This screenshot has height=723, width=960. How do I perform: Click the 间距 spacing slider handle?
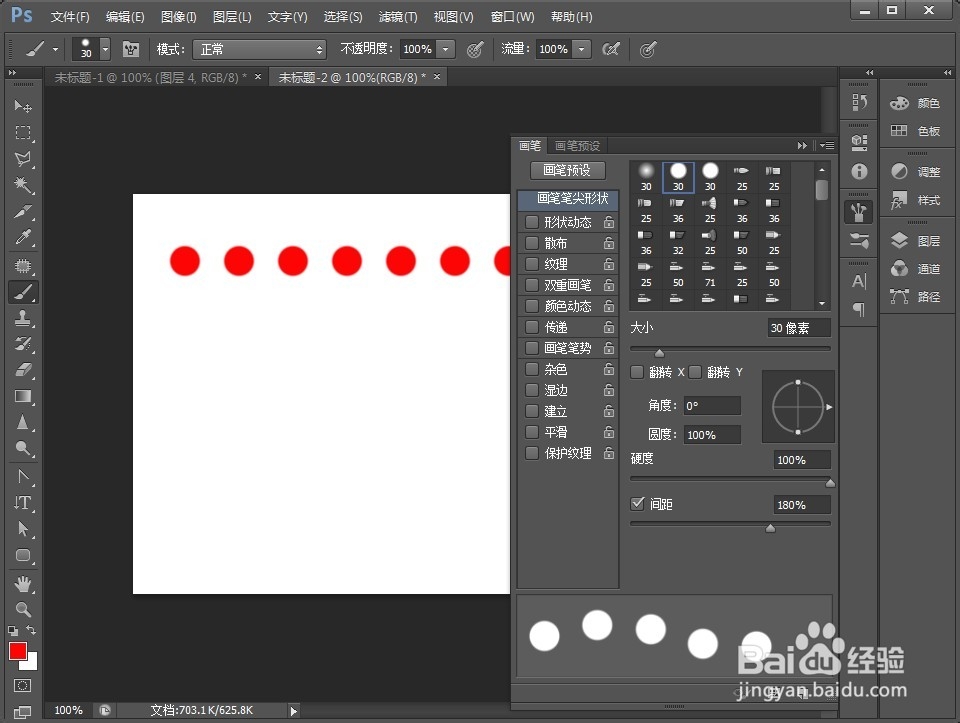(770, 528)
